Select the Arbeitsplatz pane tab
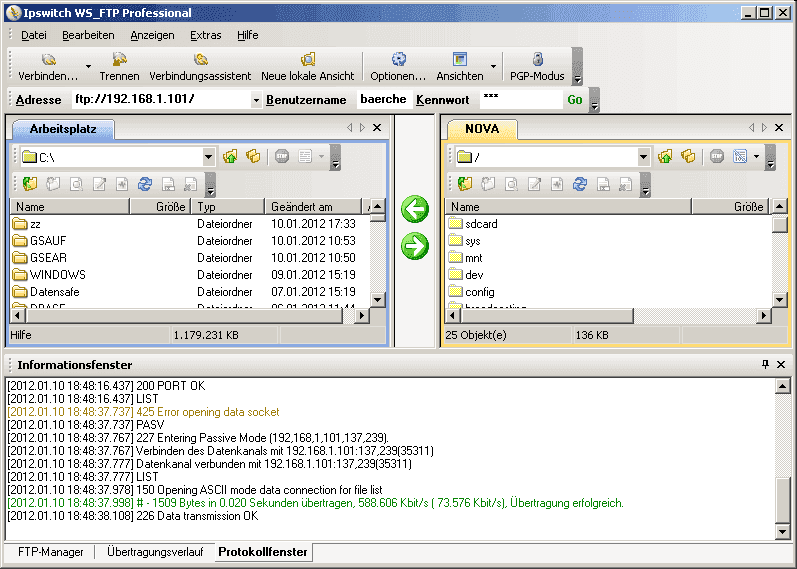This screenshot has height=569, width=797. click(x=63, y=129)
